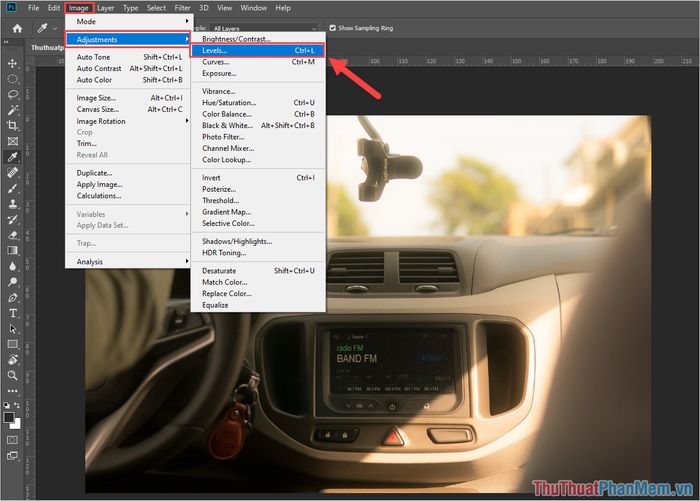This screenshot has width=700, height=501.
Task: Select the Crop tool
Action: pyautogui.click(x=12, y=125)
